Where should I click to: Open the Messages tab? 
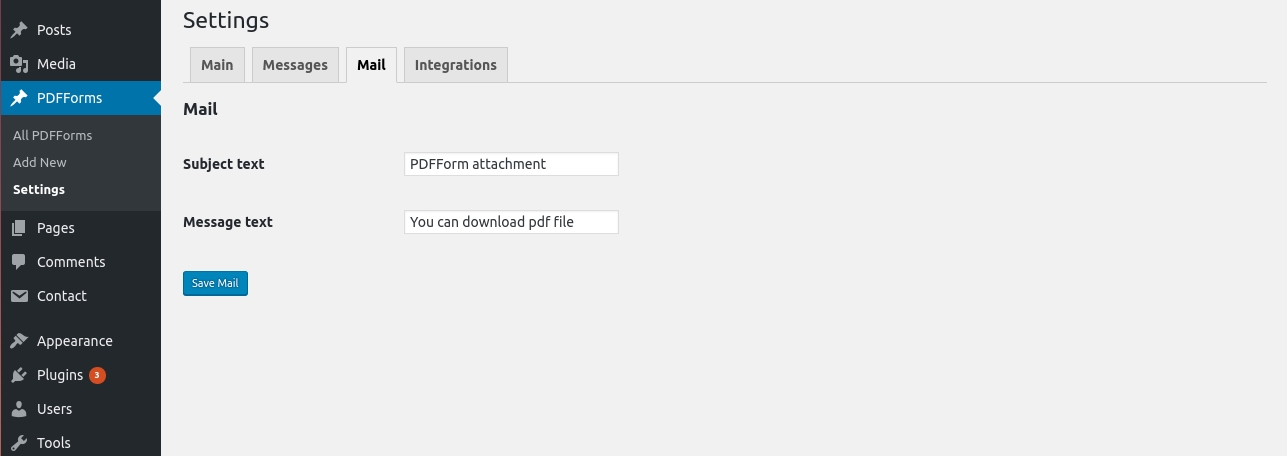pos(295,65)
